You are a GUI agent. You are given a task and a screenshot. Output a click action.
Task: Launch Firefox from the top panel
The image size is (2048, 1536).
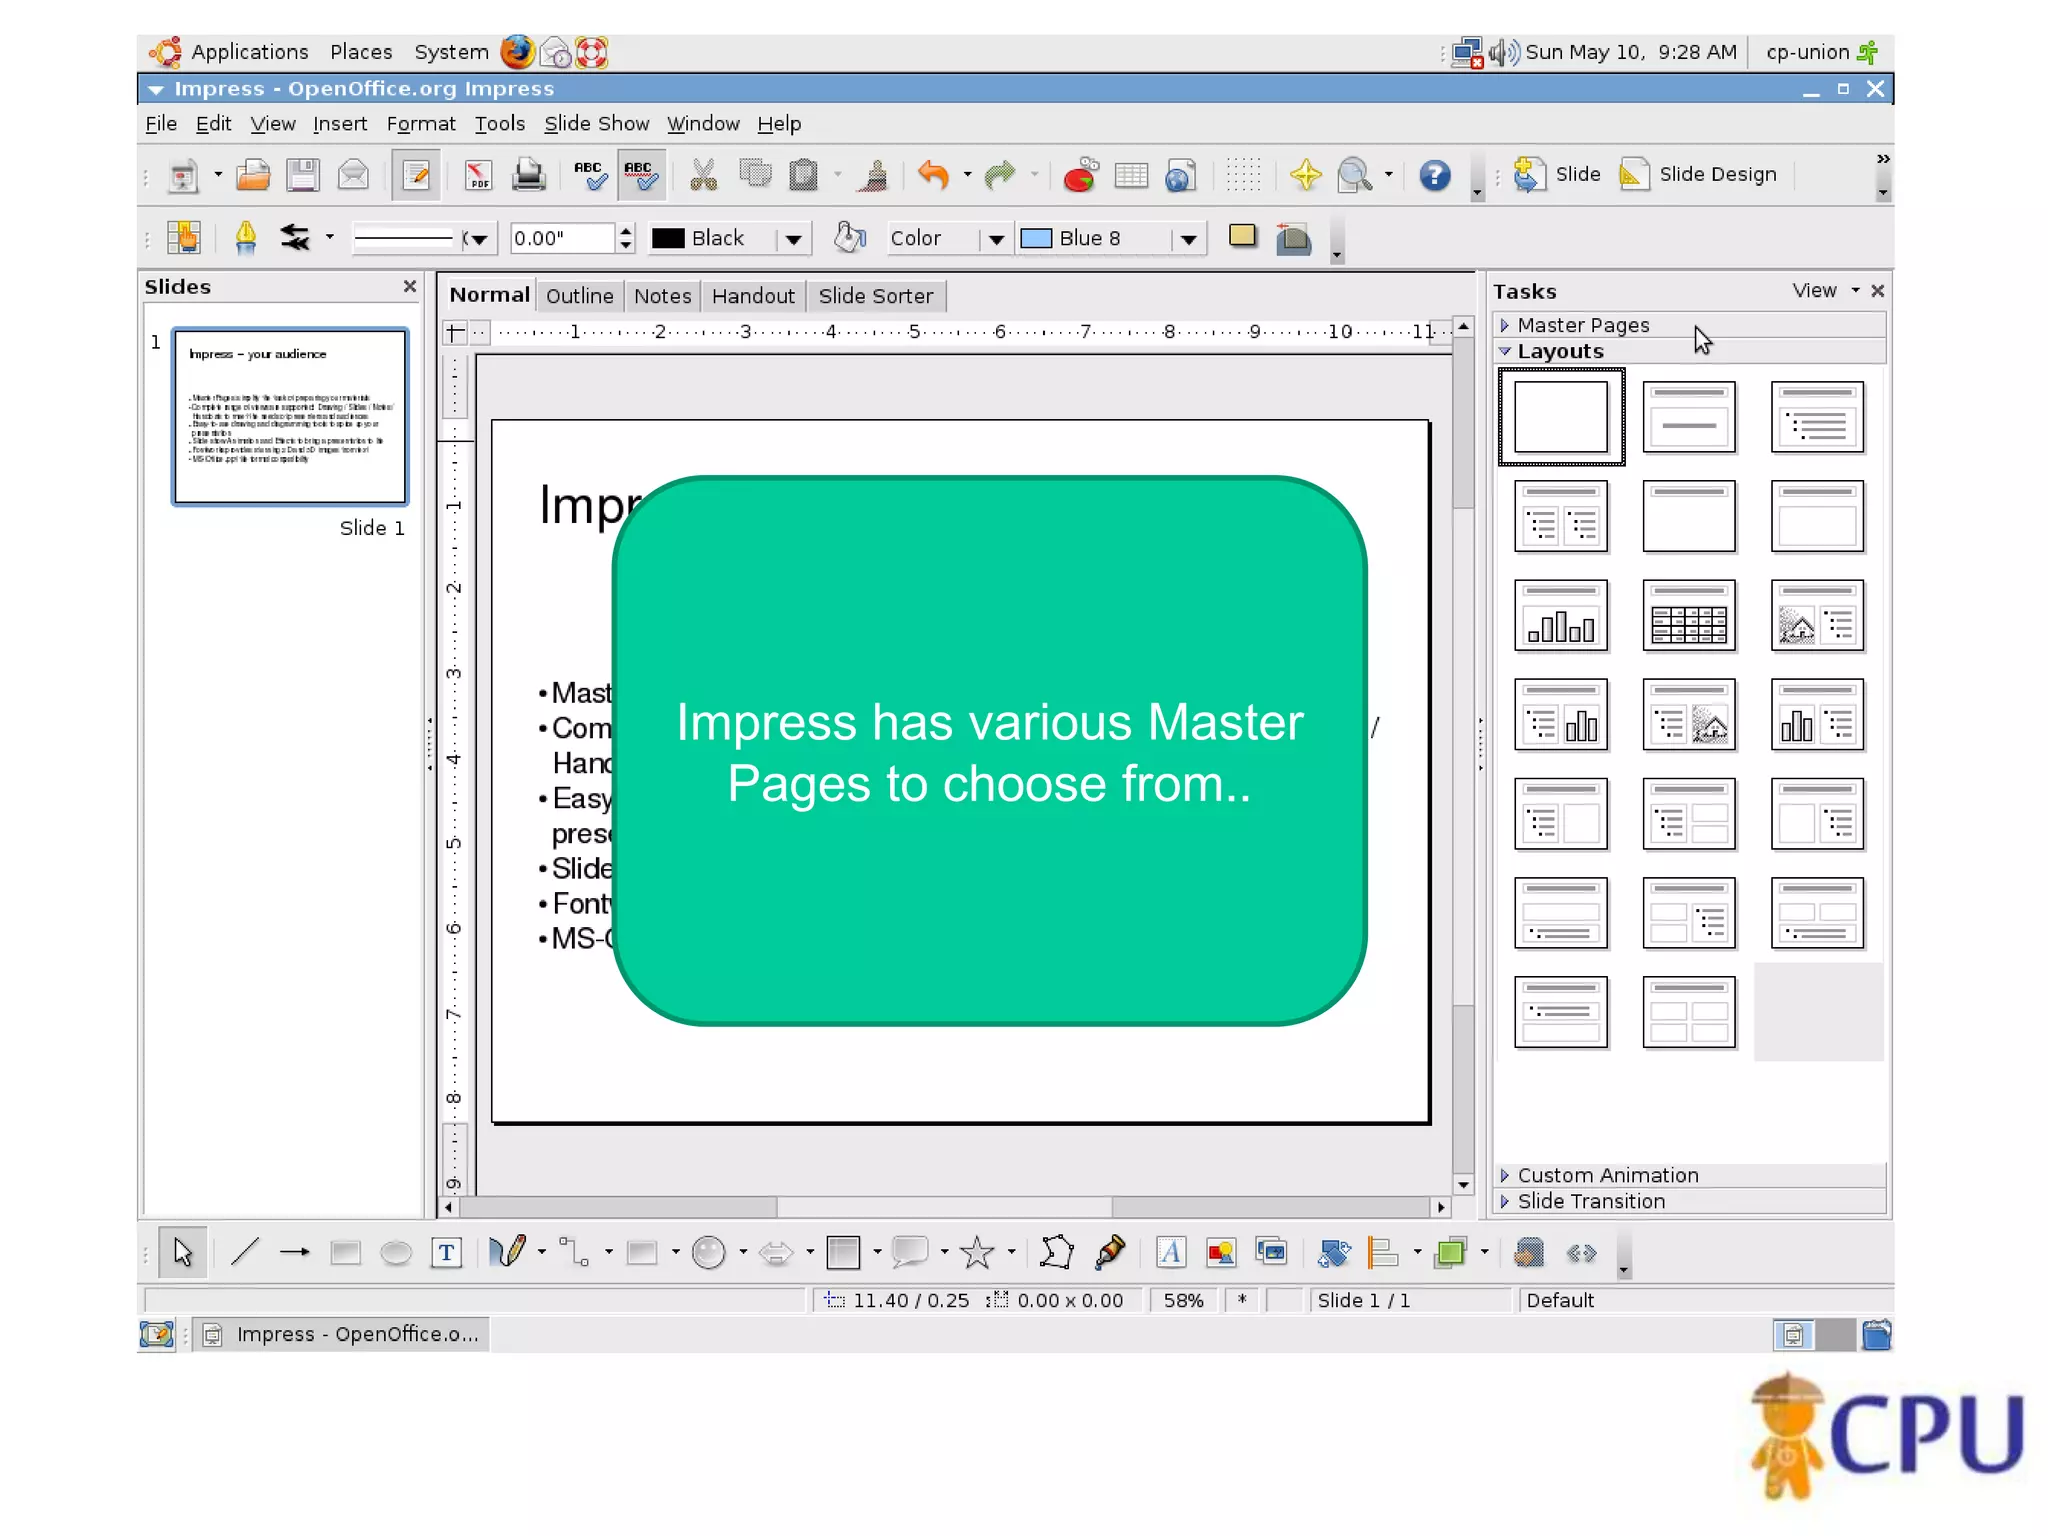pyautogui.click(x=517, y=52)
